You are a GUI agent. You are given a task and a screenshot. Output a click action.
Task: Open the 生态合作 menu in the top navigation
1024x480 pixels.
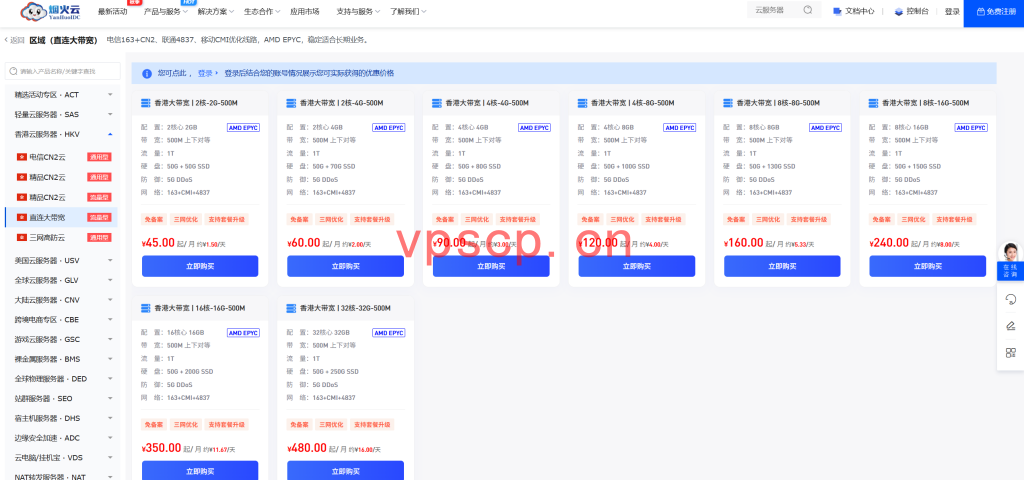coord(262,12)
